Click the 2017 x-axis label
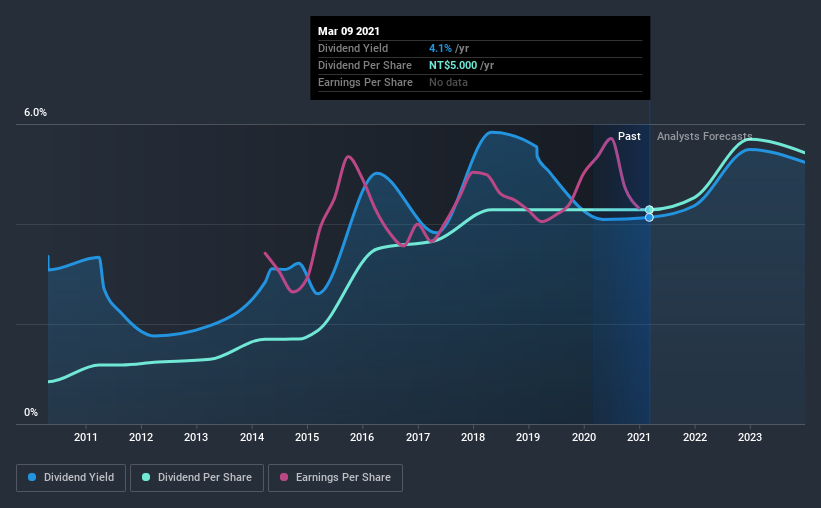Image resolution: width=821 pixels, height=508 pixels. coord(418,437)
